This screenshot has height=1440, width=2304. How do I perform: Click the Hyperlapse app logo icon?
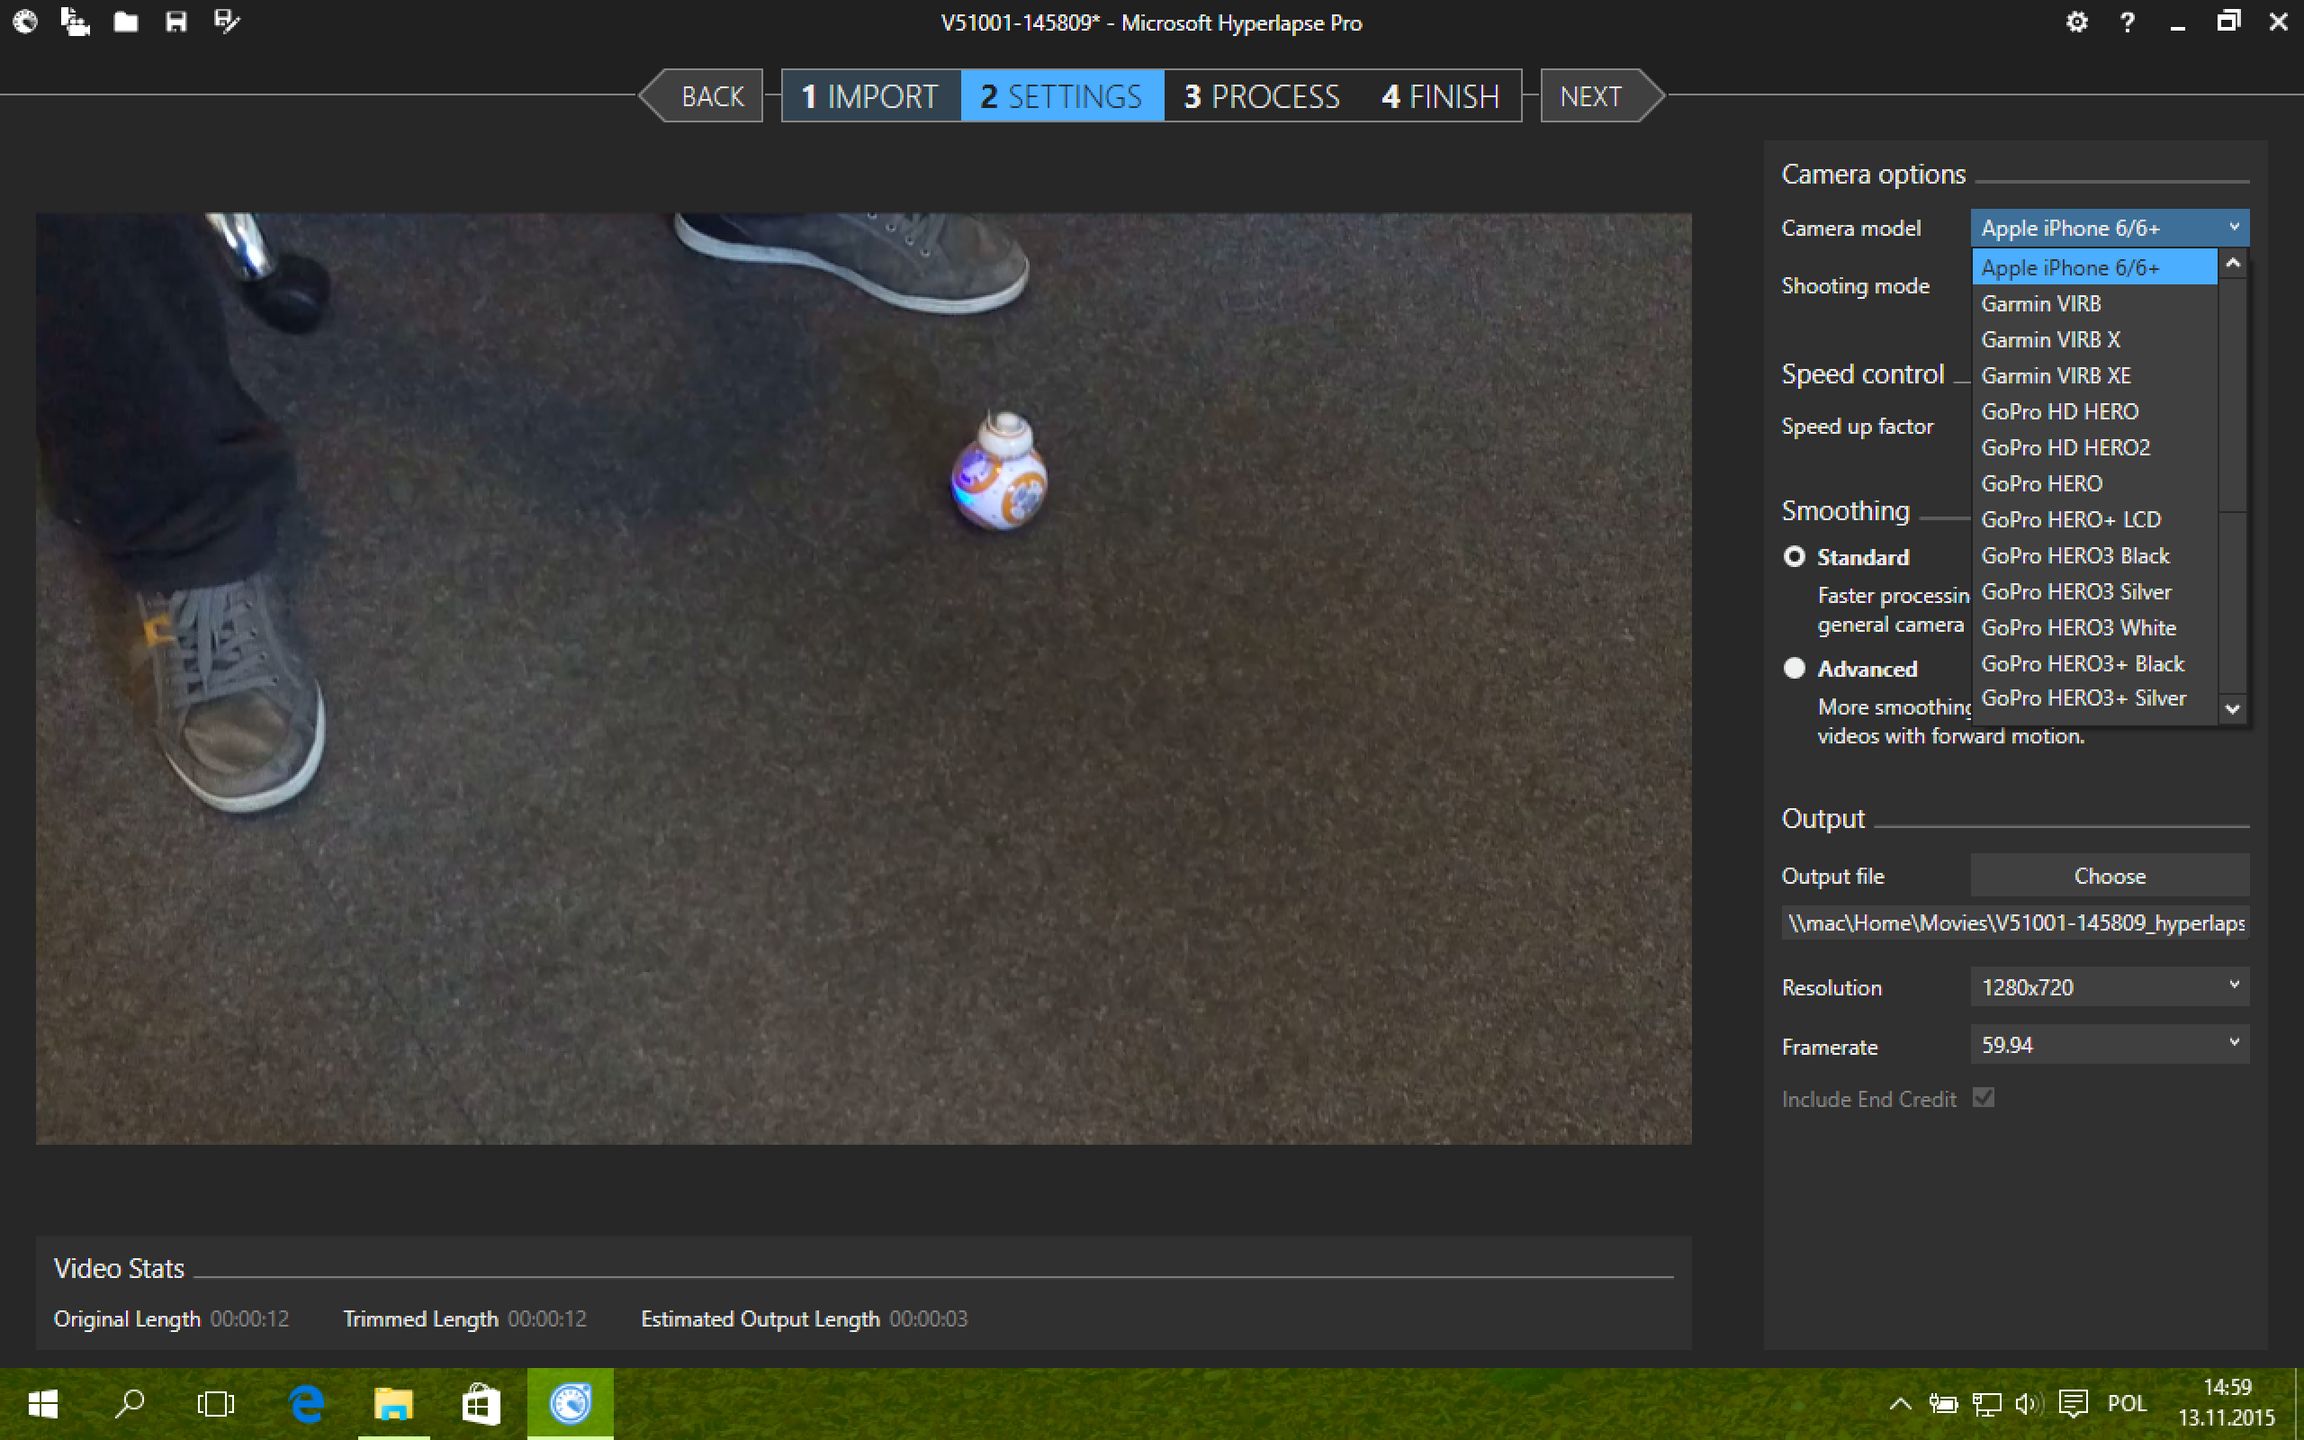(x=25, y=21)
